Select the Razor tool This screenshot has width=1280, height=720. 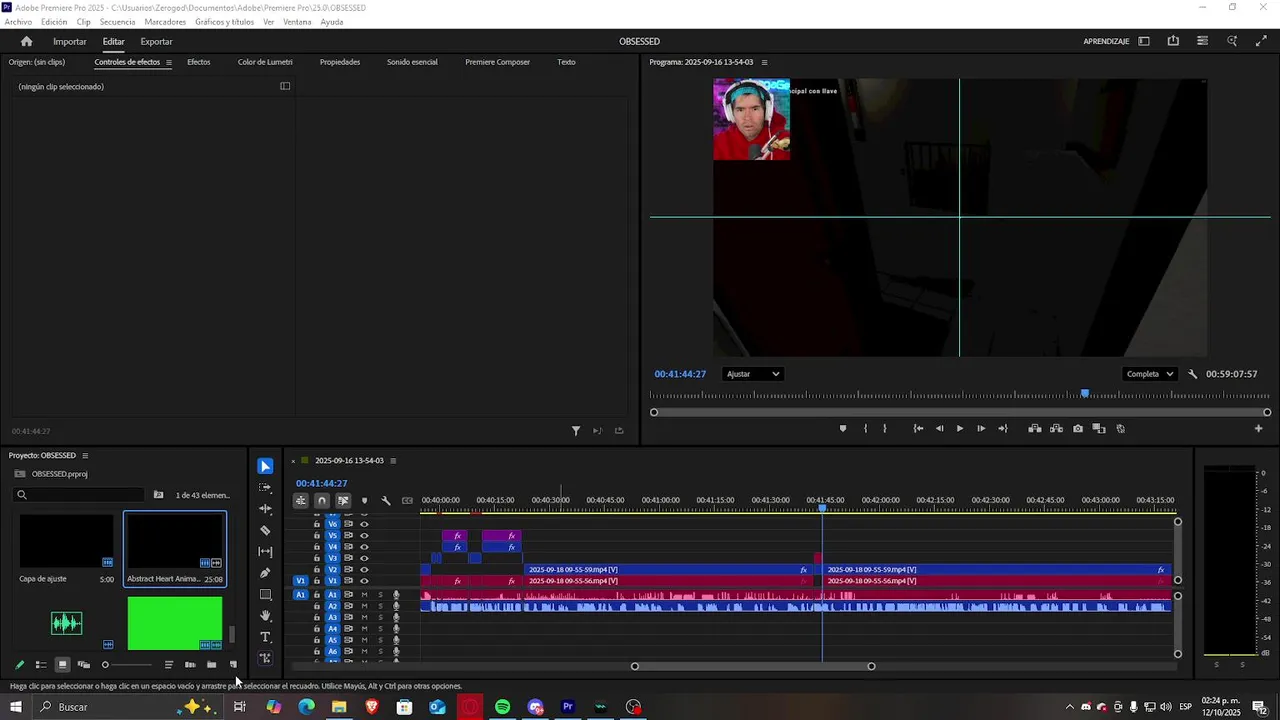coord(265,530)
